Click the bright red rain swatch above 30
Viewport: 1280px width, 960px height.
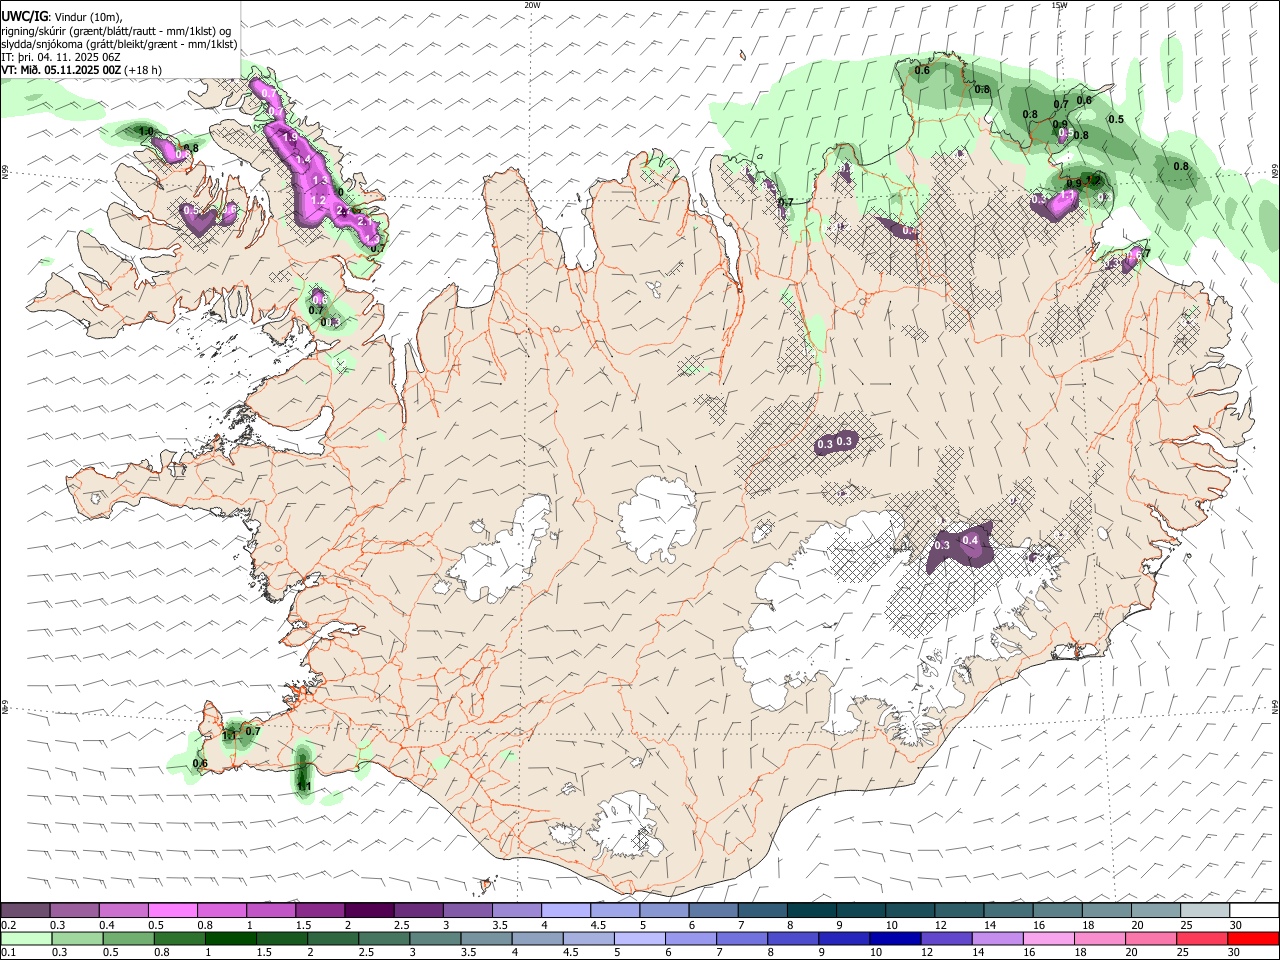1252,938
